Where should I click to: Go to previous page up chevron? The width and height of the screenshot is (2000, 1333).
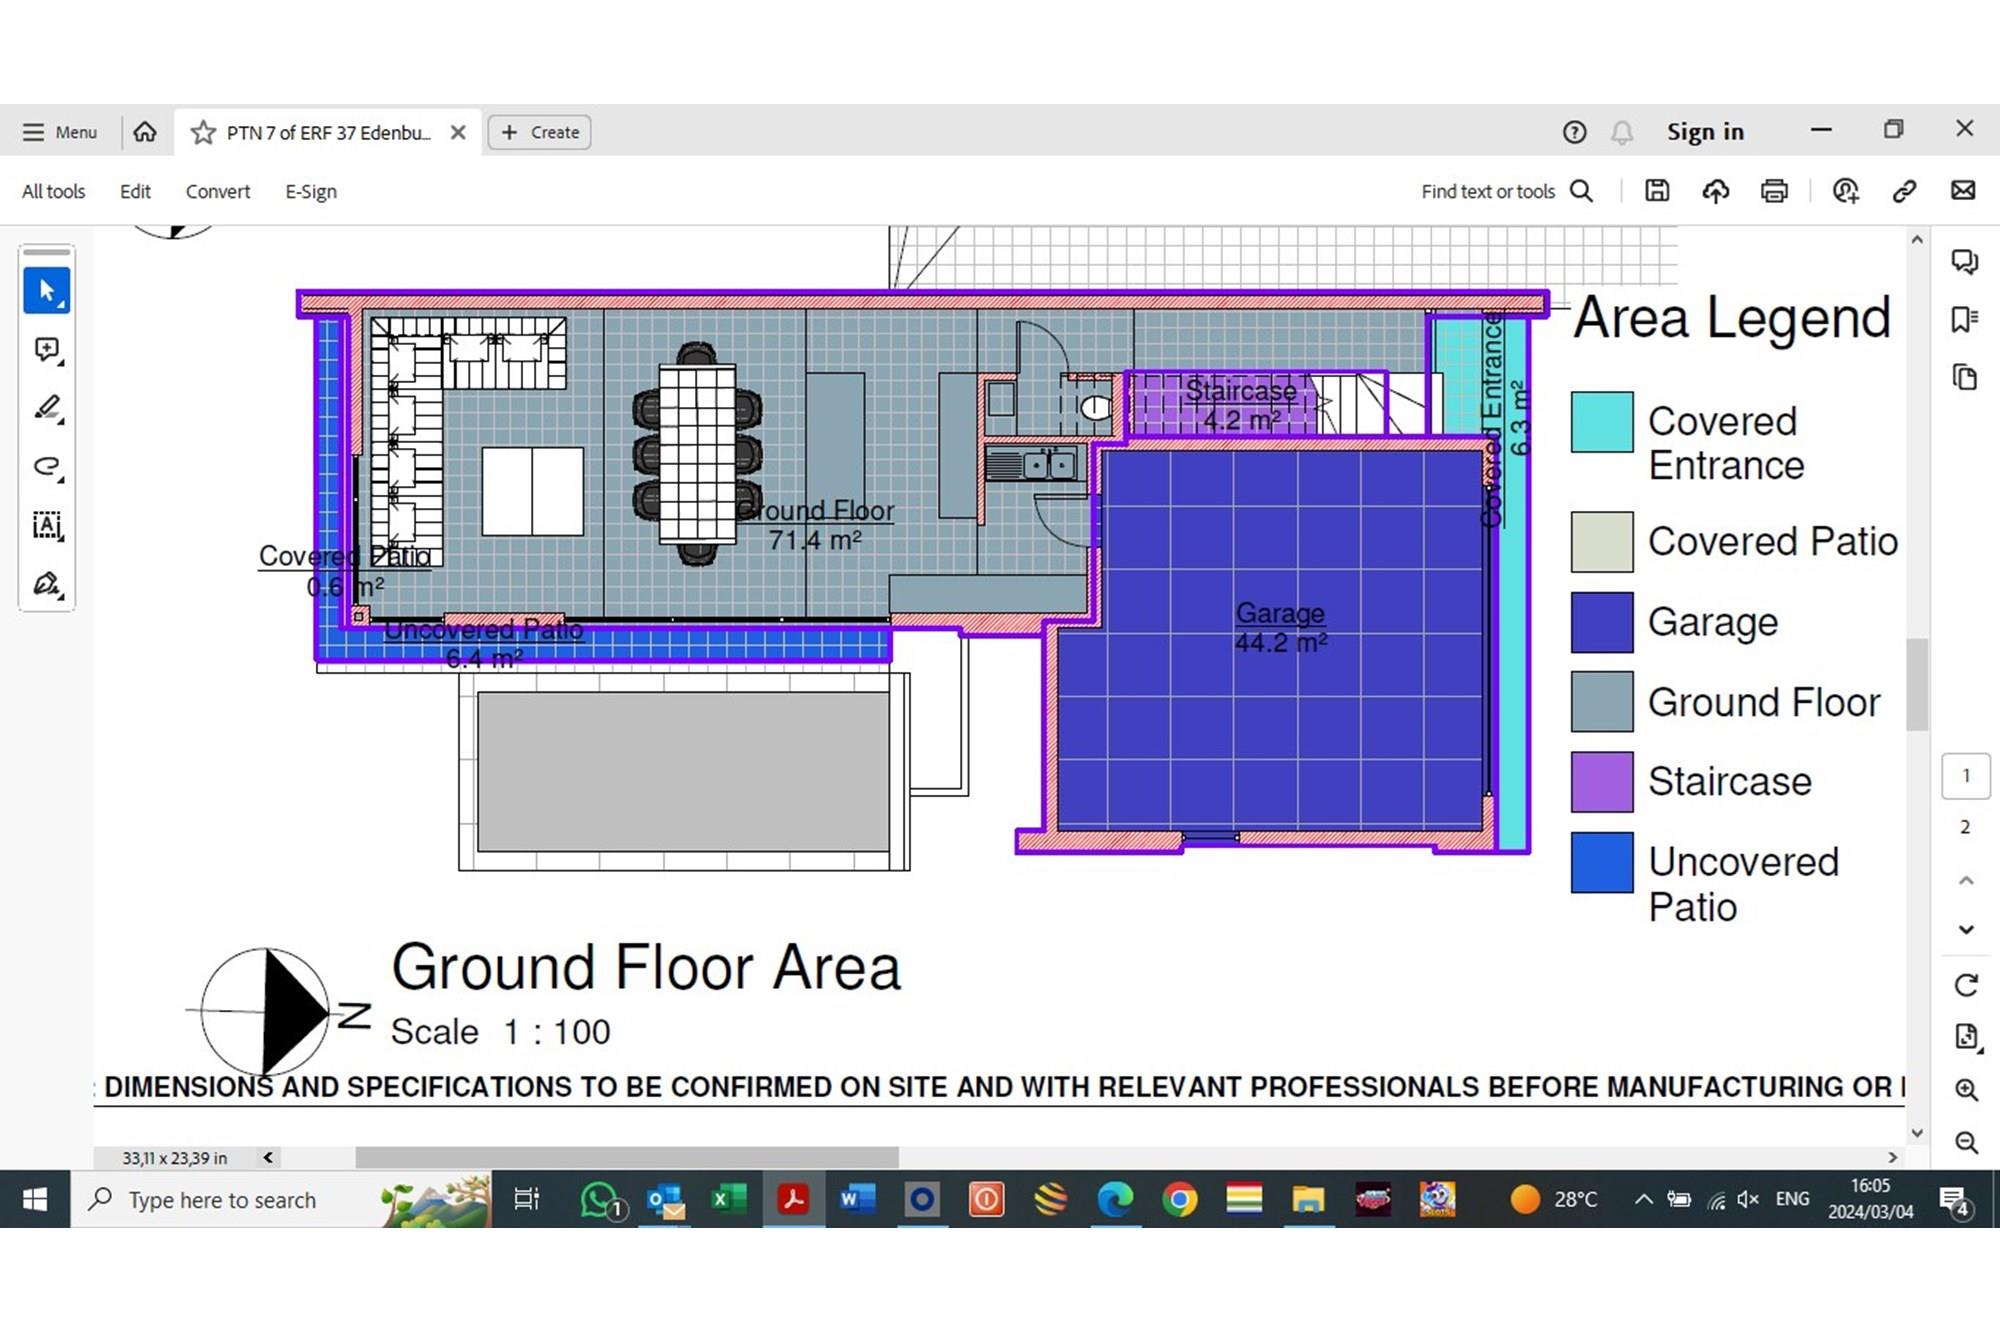(1965, 880)
